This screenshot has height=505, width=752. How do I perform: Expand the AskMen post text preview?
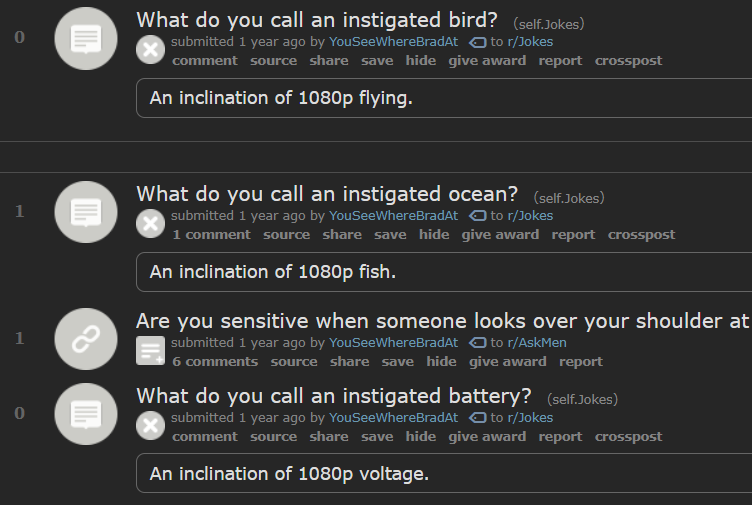pos(150,350)
